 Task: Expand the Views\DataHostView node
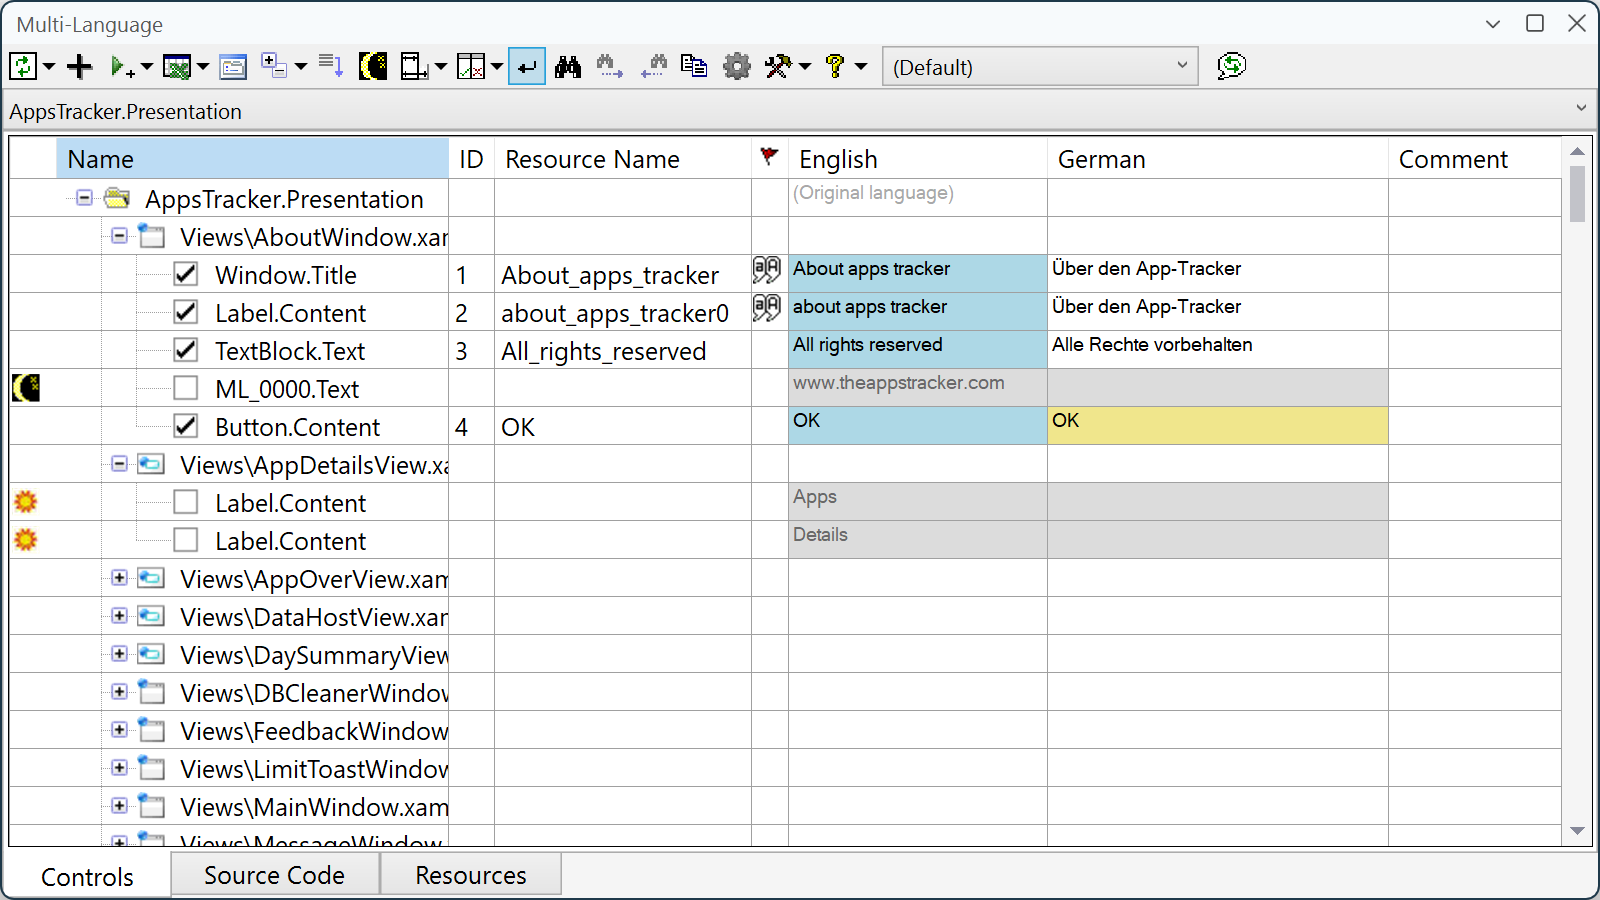click(120, 616)
